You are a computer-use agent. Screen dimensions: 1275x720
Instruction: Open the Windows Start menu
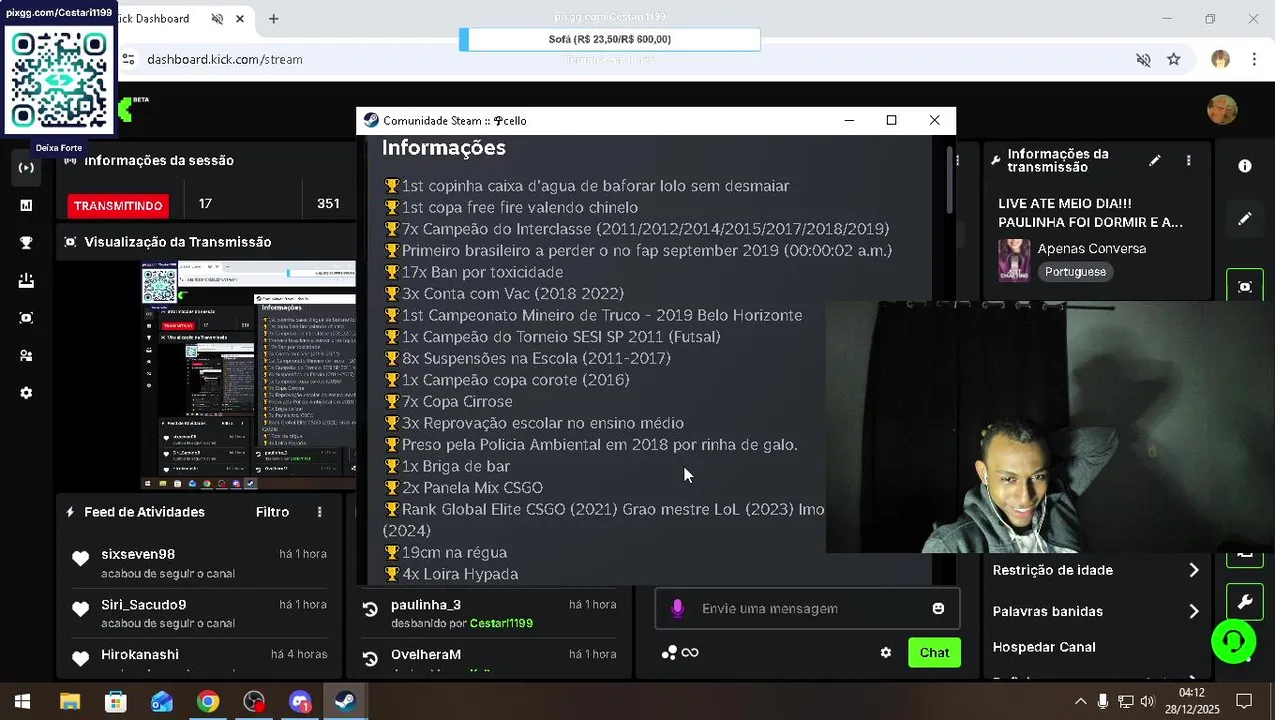[22, 701]
